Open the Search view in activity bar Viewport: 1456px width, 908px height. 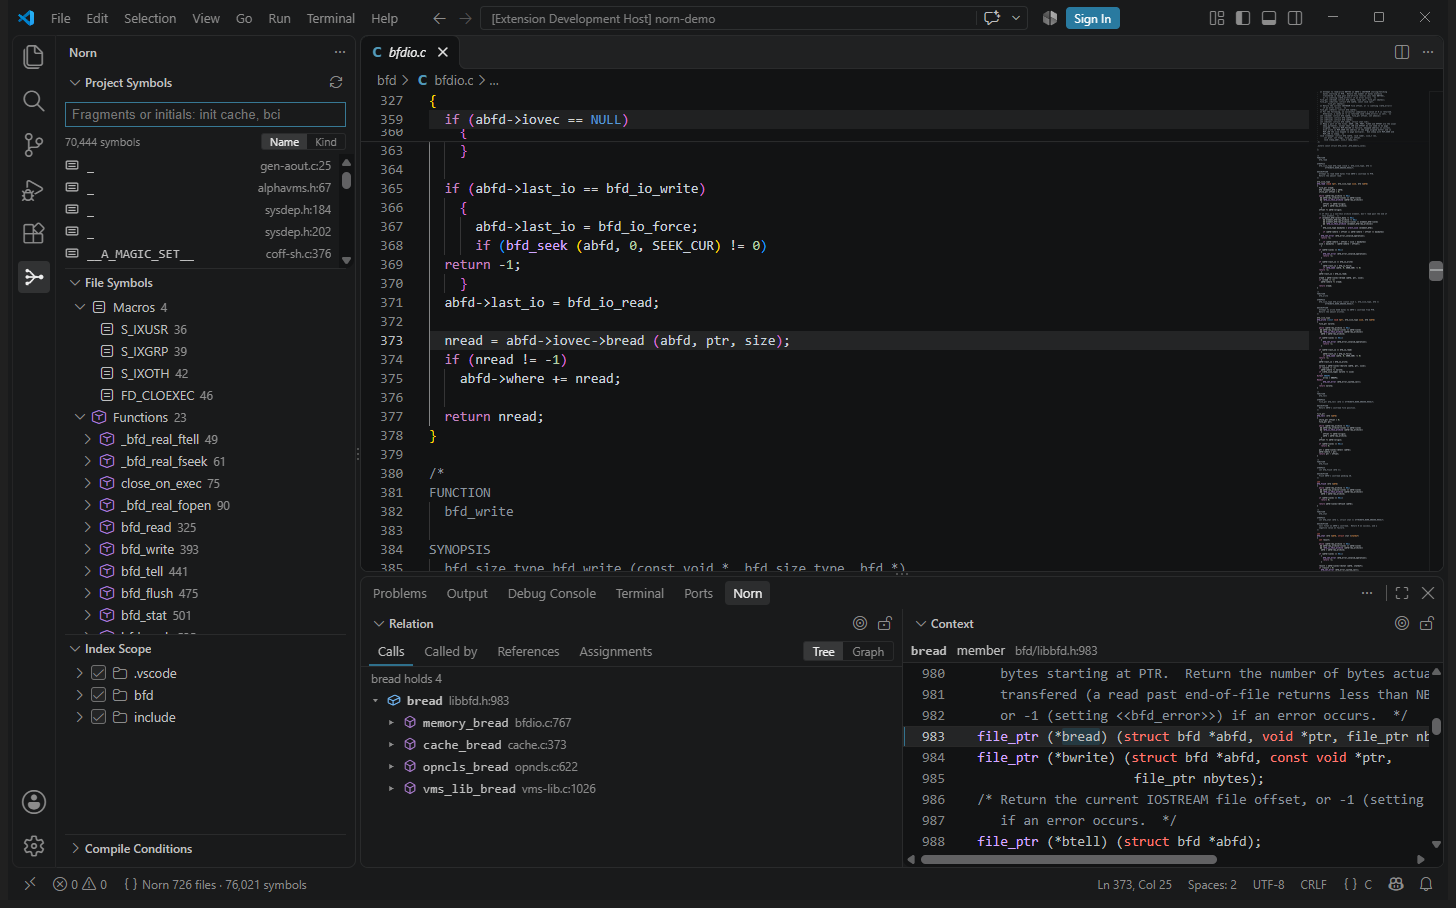click(33, 101)
